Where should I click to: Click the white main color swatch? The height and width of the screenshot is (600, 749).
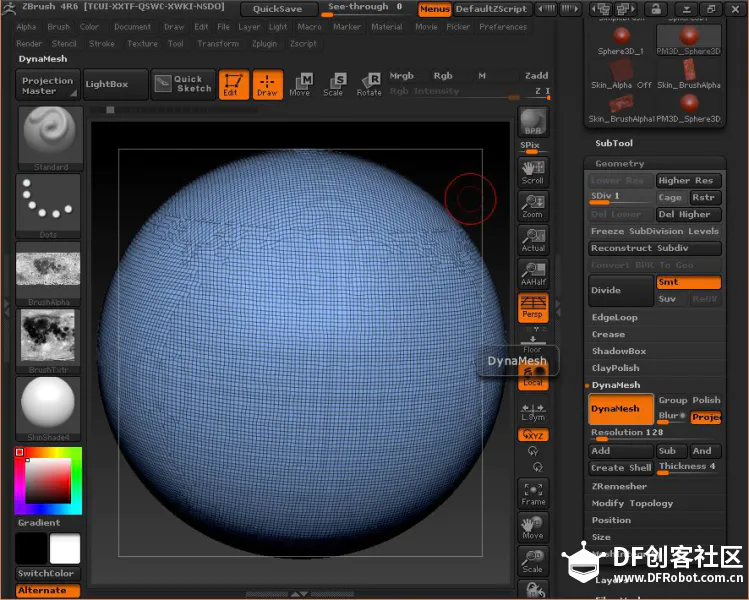pos(64,549)
